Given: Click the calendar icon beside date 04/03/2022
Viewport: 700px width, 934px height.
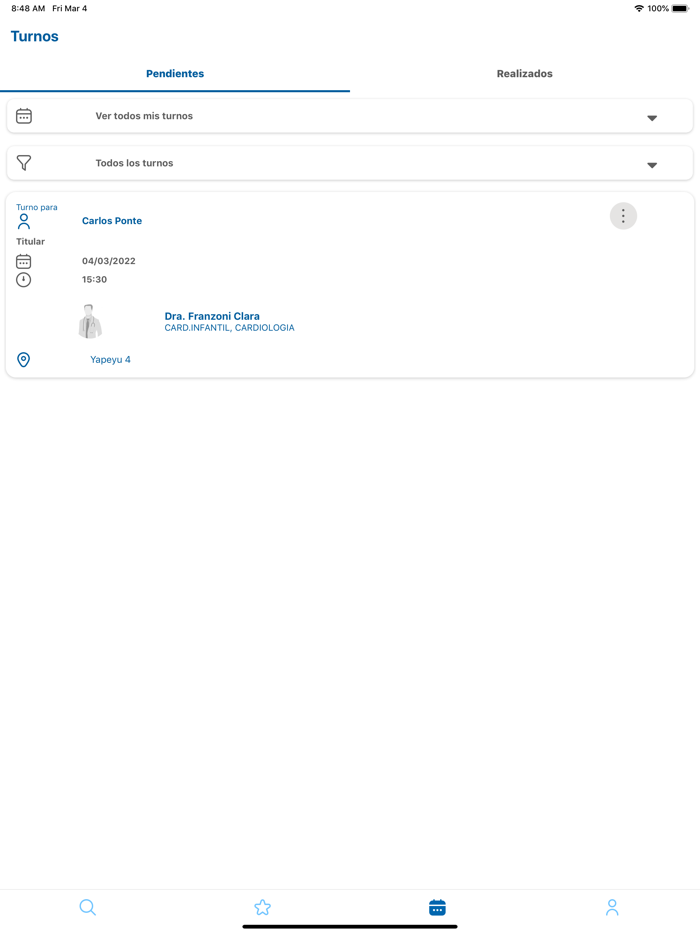Looking at the screenshot, I should tap(24, 260).
